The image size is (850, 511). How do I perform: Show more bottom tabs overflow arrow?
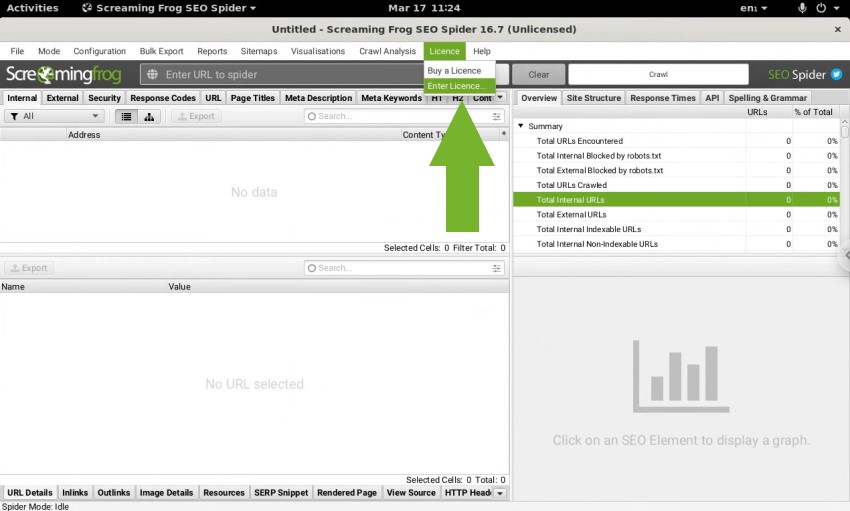coord(499,493)
